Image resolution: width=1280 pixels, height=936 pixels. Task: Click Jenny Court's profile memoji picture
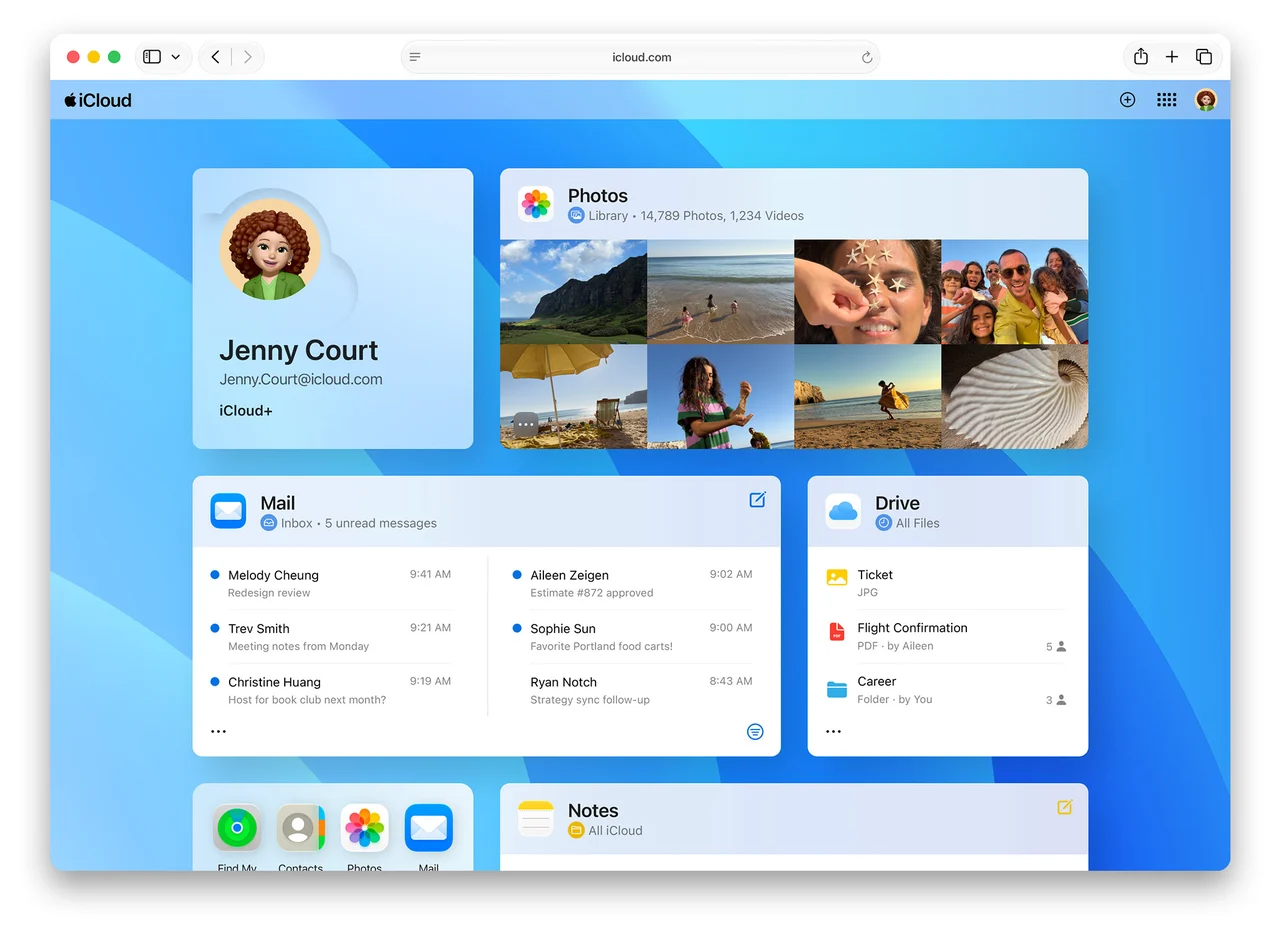pos(270,250)
